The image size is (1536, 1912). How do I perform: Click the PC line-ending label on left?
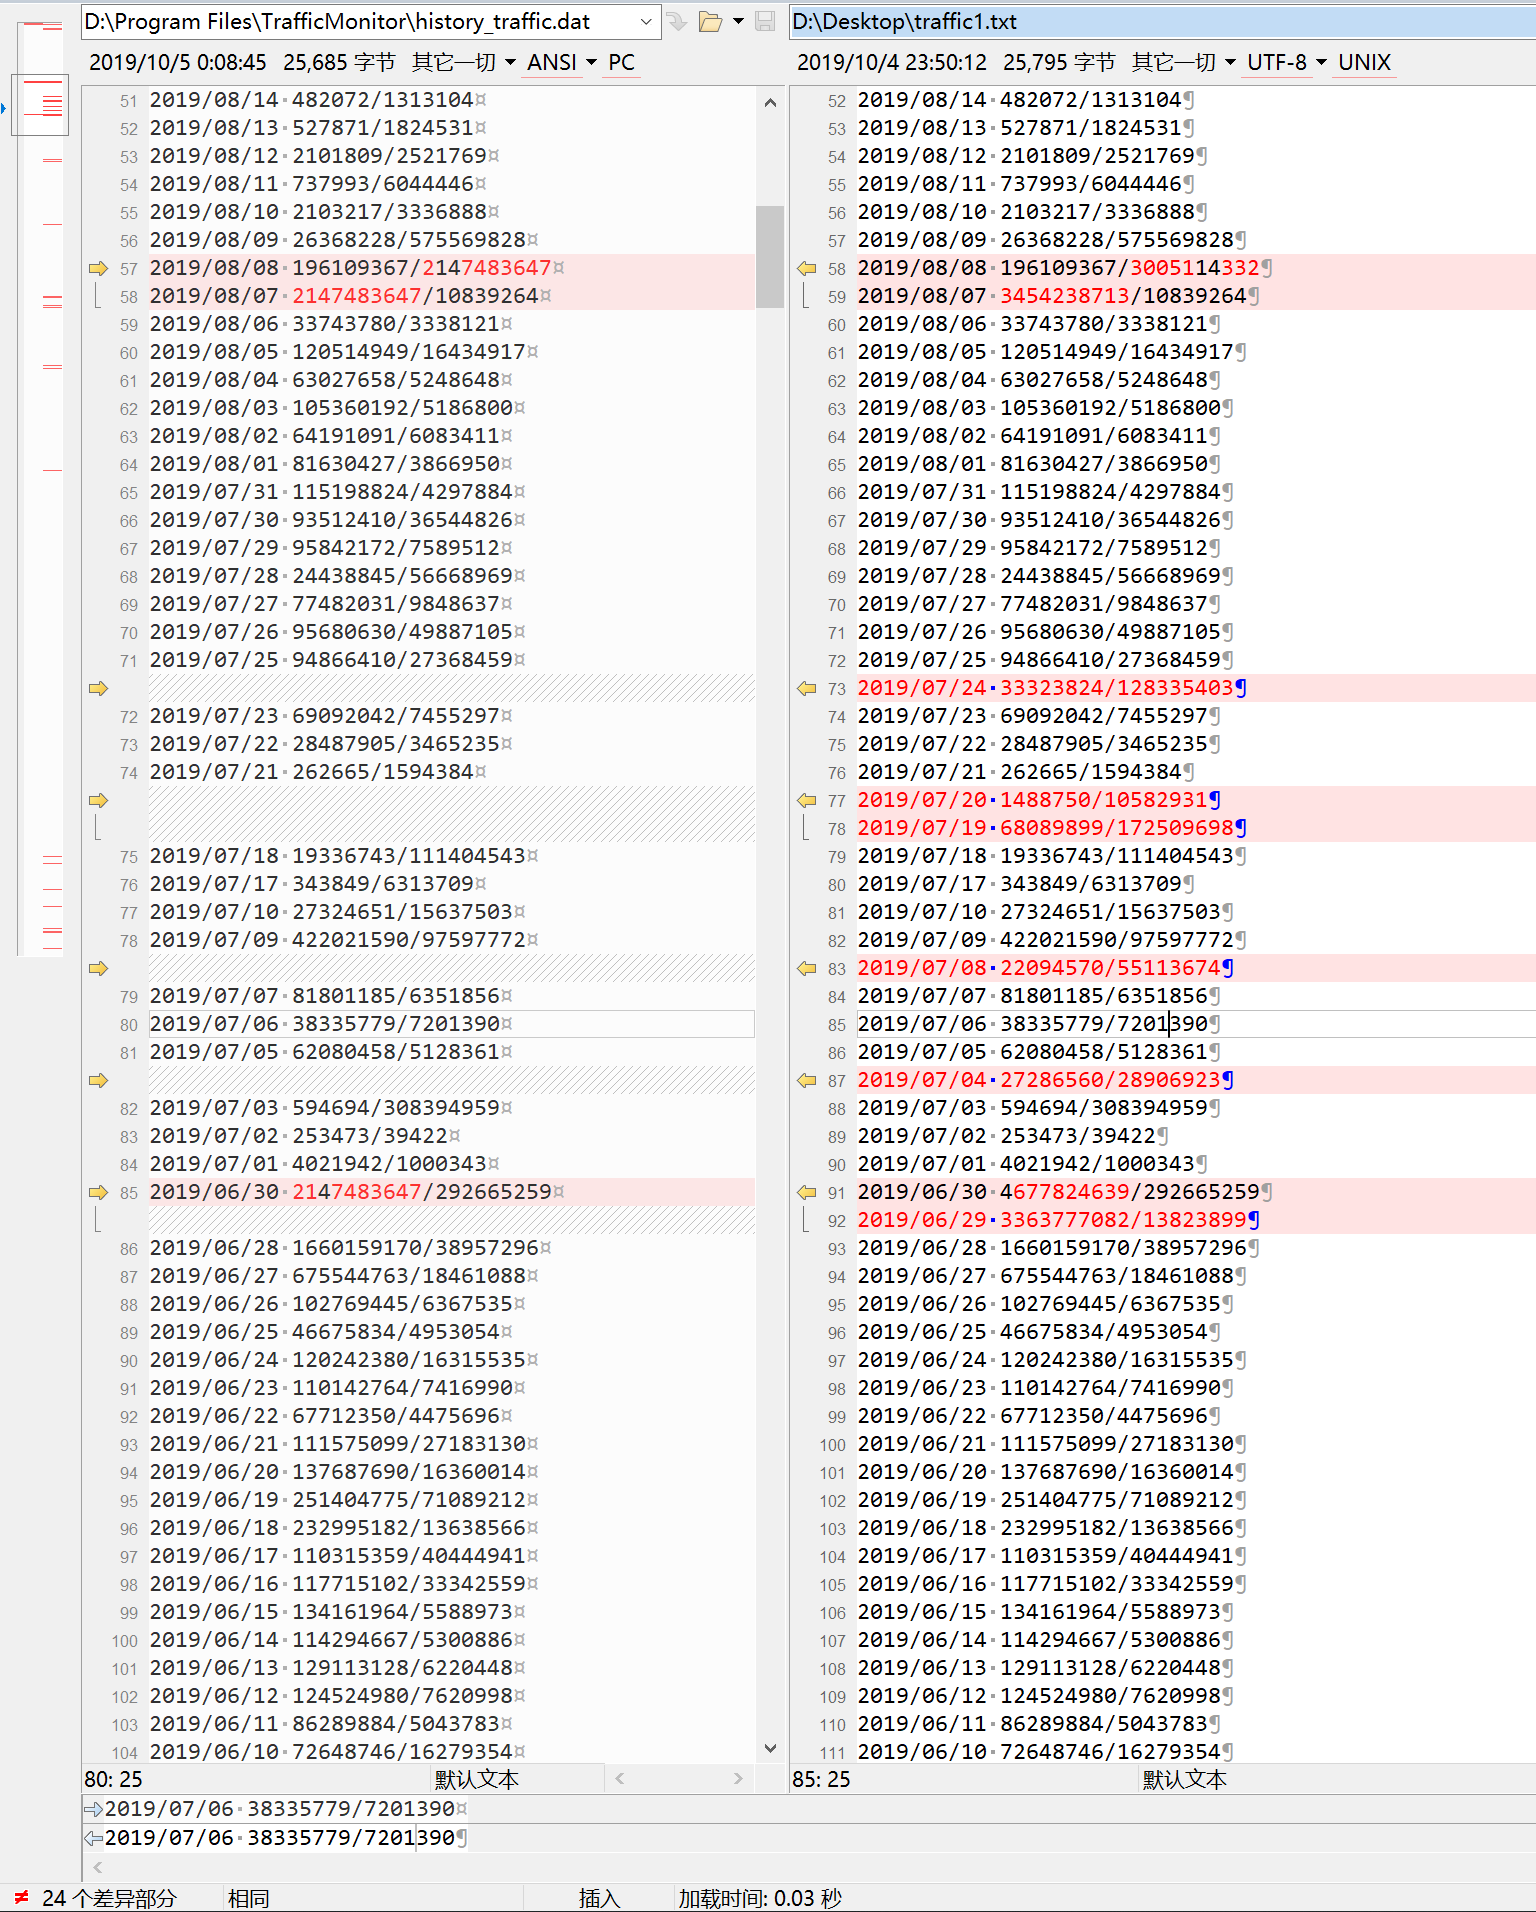[x=622, y=62]
